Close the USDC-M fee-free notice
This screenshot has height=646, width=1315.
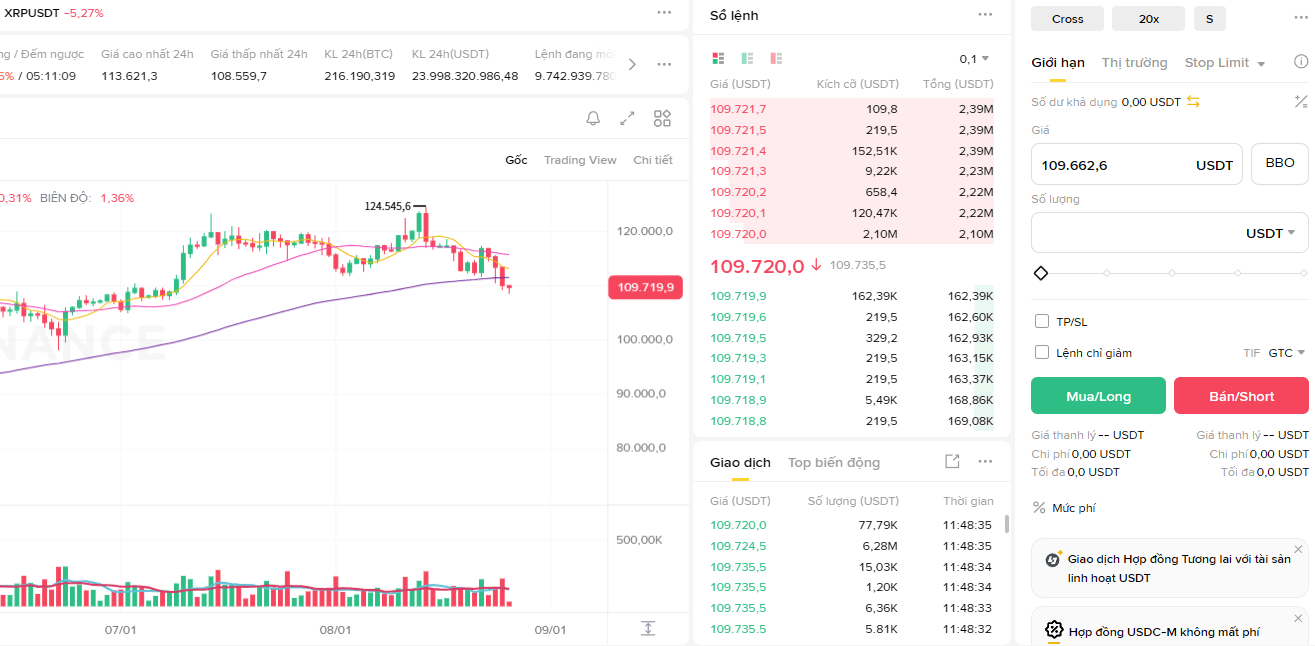1298,620
